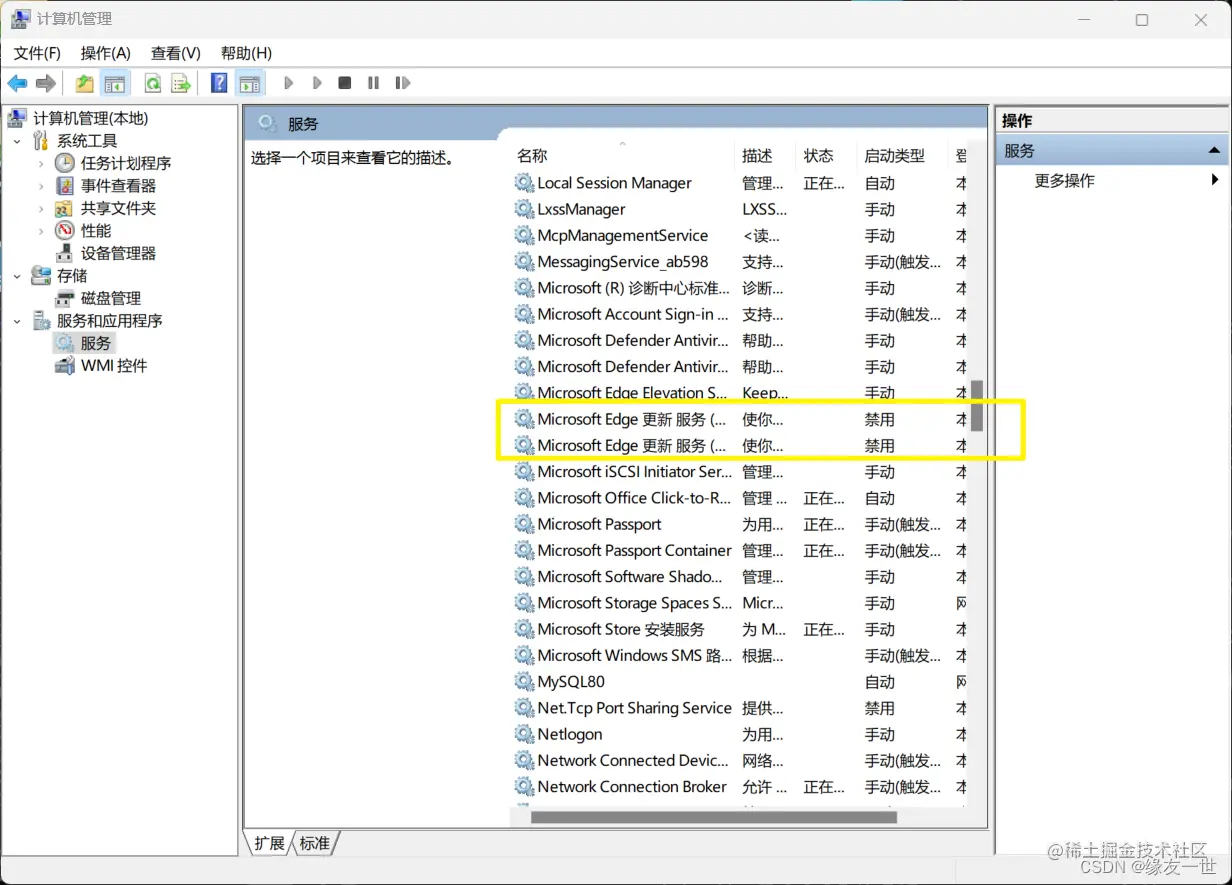This screenshot has height=885, width=1232.
Task: Expand the 事件查看器 node
Action: tap(41, 186)
